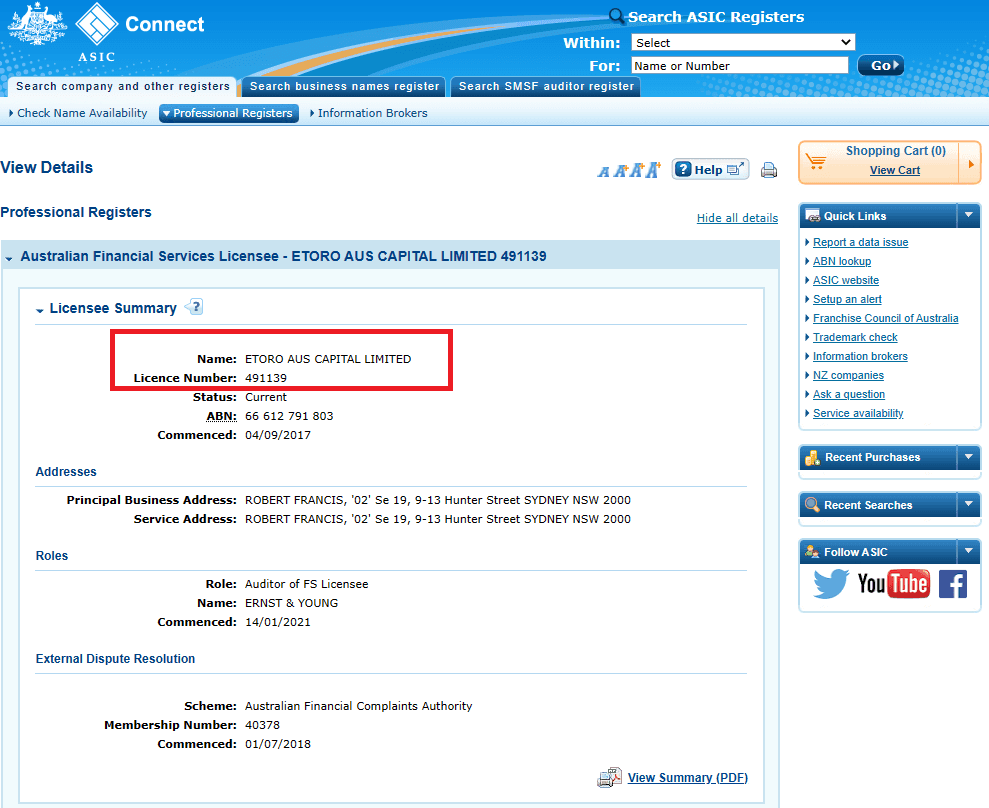Click the people icon beside Follow ASIC

point(812,552)
